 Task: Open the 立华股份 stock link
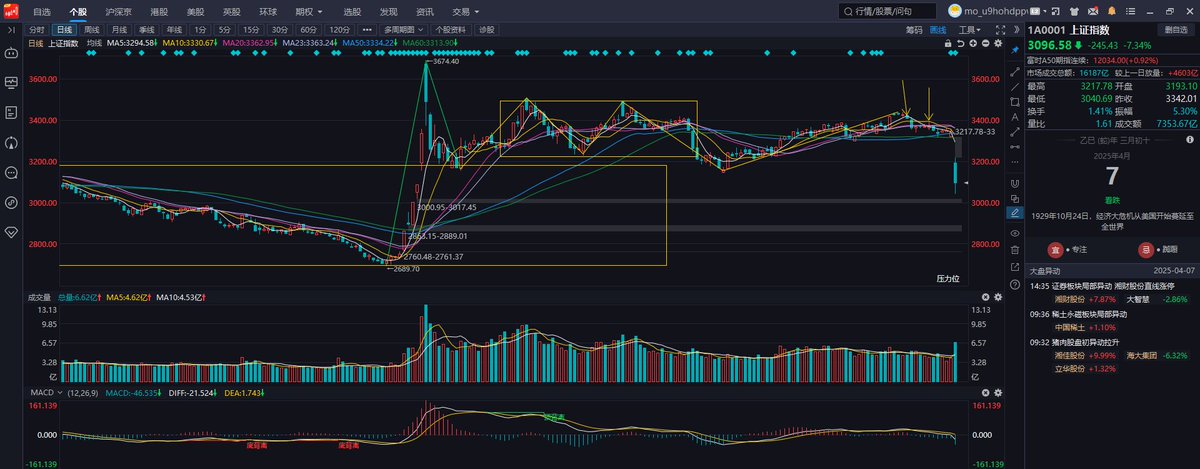click(1069, 368)
